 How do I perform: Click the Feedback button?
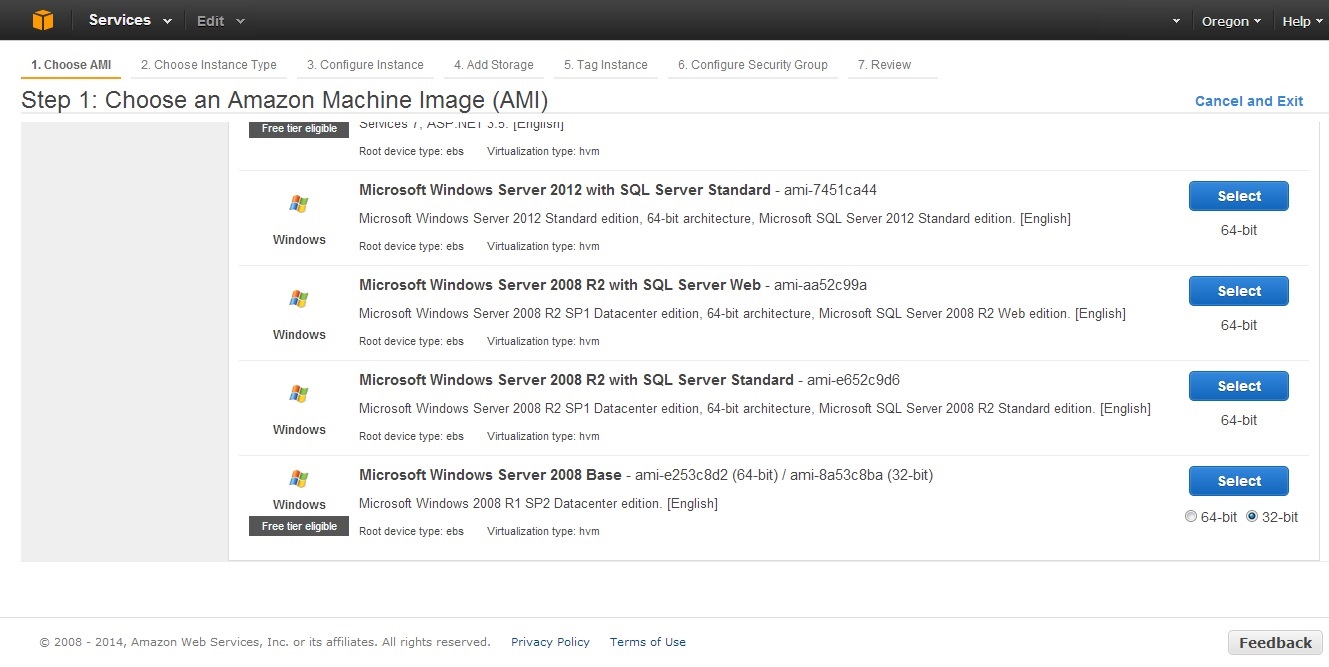(1275, 643)
